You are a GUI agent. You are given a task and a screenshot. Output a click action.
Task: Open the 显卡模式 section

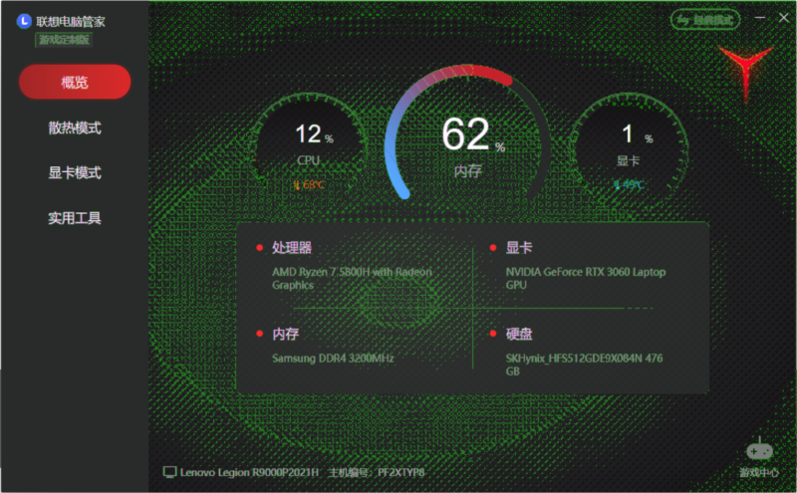click(75, 173)
